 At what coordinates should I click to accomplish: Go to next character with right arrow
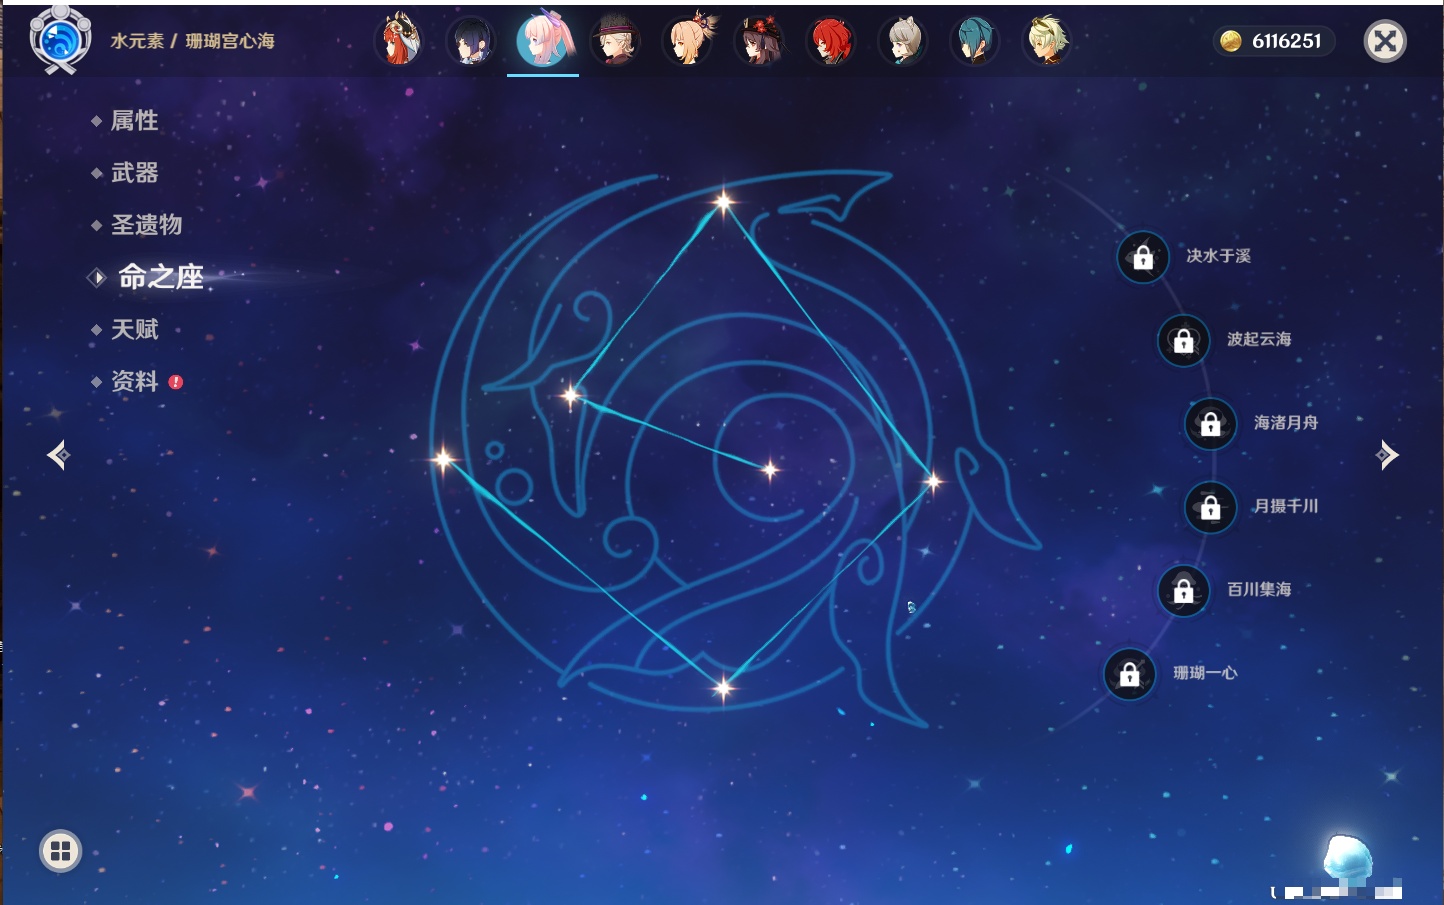[x=1387, y=455]
